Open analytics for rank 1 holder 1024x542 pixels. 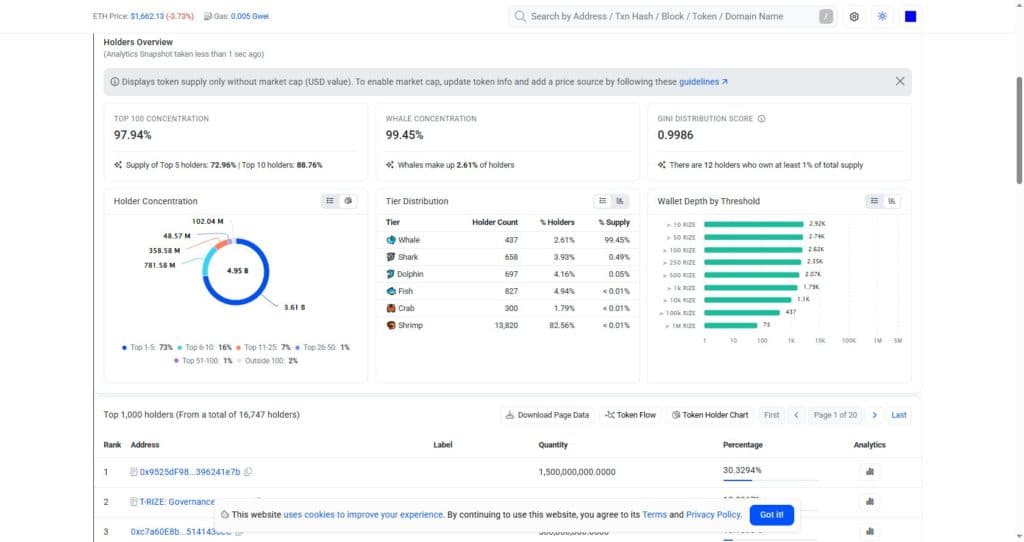pyautogui.click(x=869, y=471)
